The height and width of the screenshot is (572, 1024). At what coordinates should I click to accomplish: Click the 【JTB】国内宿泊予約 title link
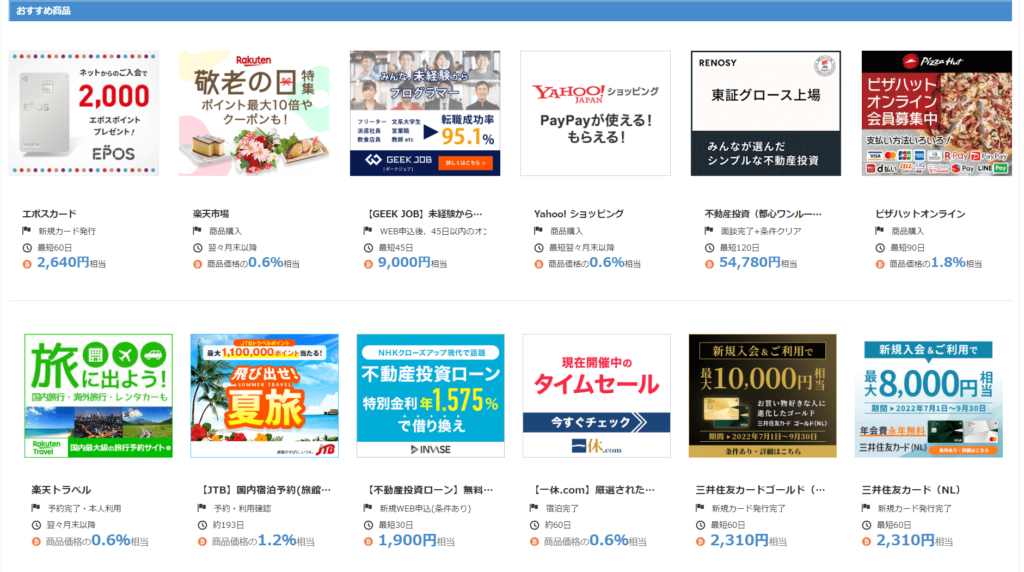pyautogui.click(x=264, y=490)
